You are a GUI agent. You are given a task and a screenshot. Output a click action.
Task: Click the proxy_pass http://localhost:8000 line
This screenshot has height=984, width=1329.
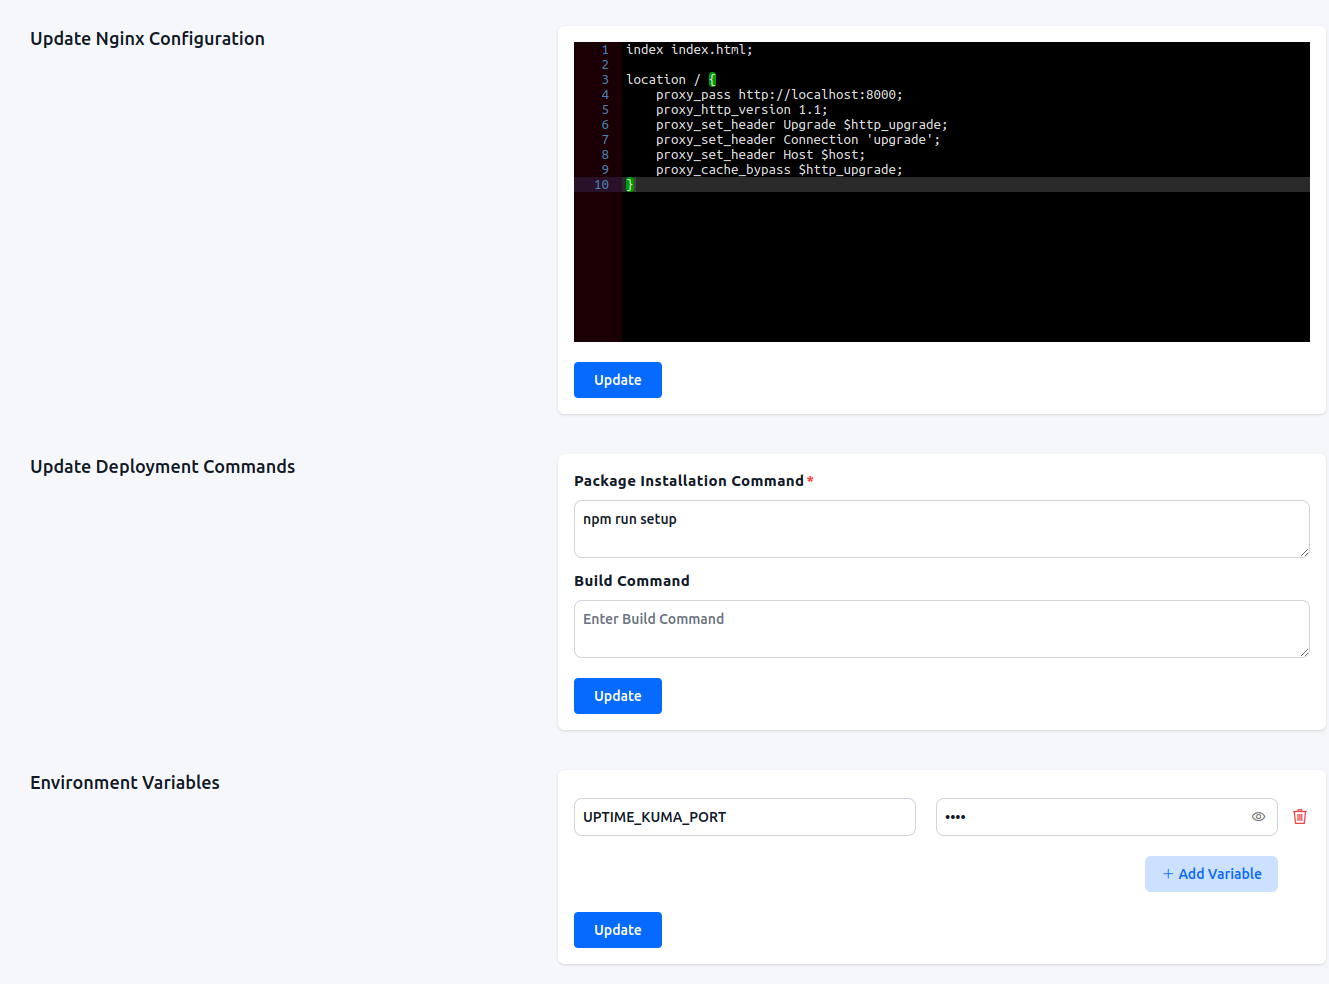(779, 95)
